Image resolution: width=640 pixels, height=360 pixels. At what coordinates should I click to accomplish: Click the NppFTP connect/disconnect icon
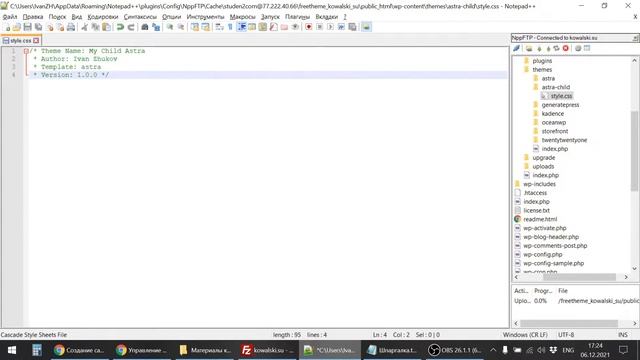517,48
